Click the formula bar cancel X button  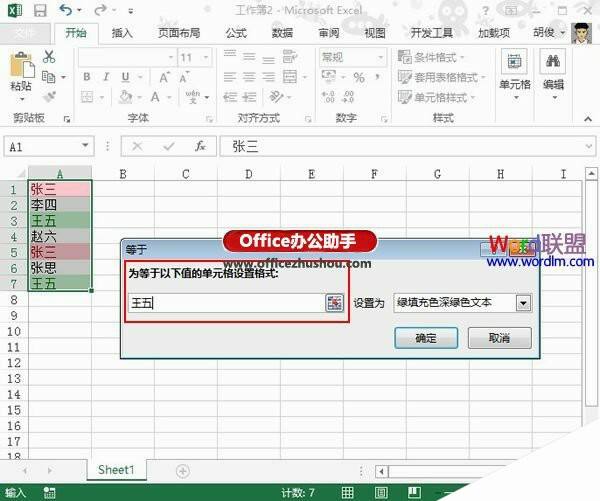(137, 146)
